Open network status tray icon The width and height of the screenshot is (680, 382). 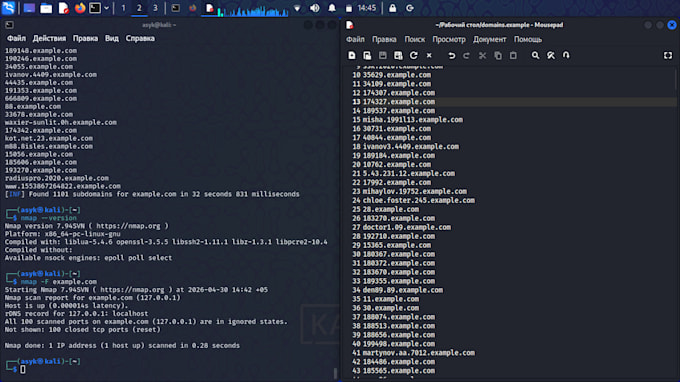click(297, 8)
